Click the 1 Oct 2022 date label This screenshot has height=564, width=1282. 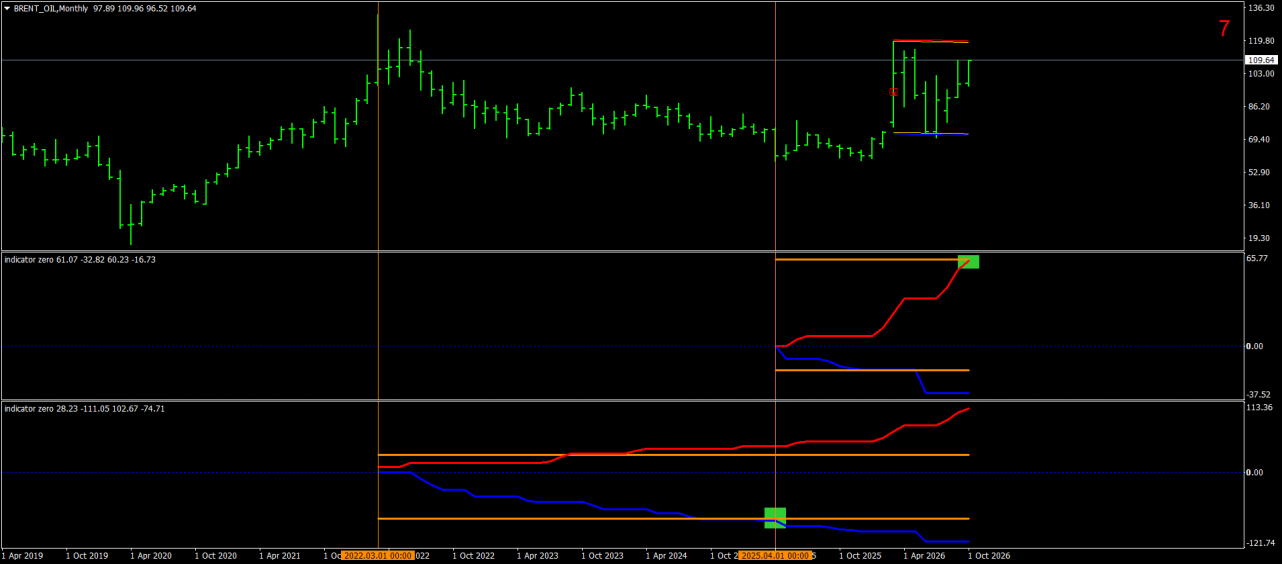click(x=474, y=555)
